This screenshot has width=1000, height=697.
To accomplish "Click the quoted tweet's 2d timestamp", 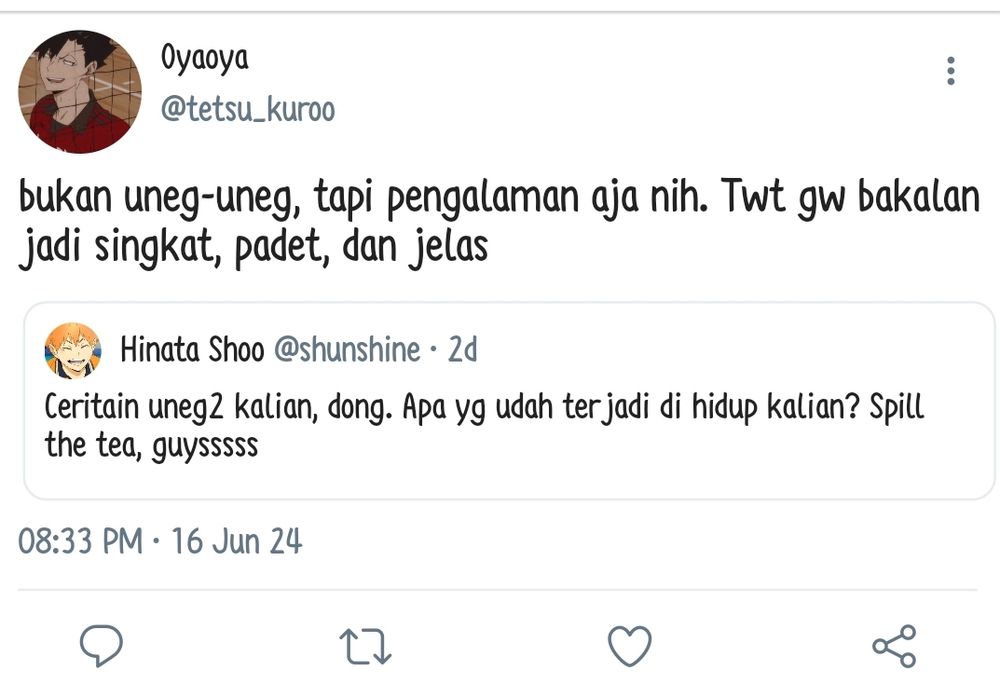I will point(462,350).
